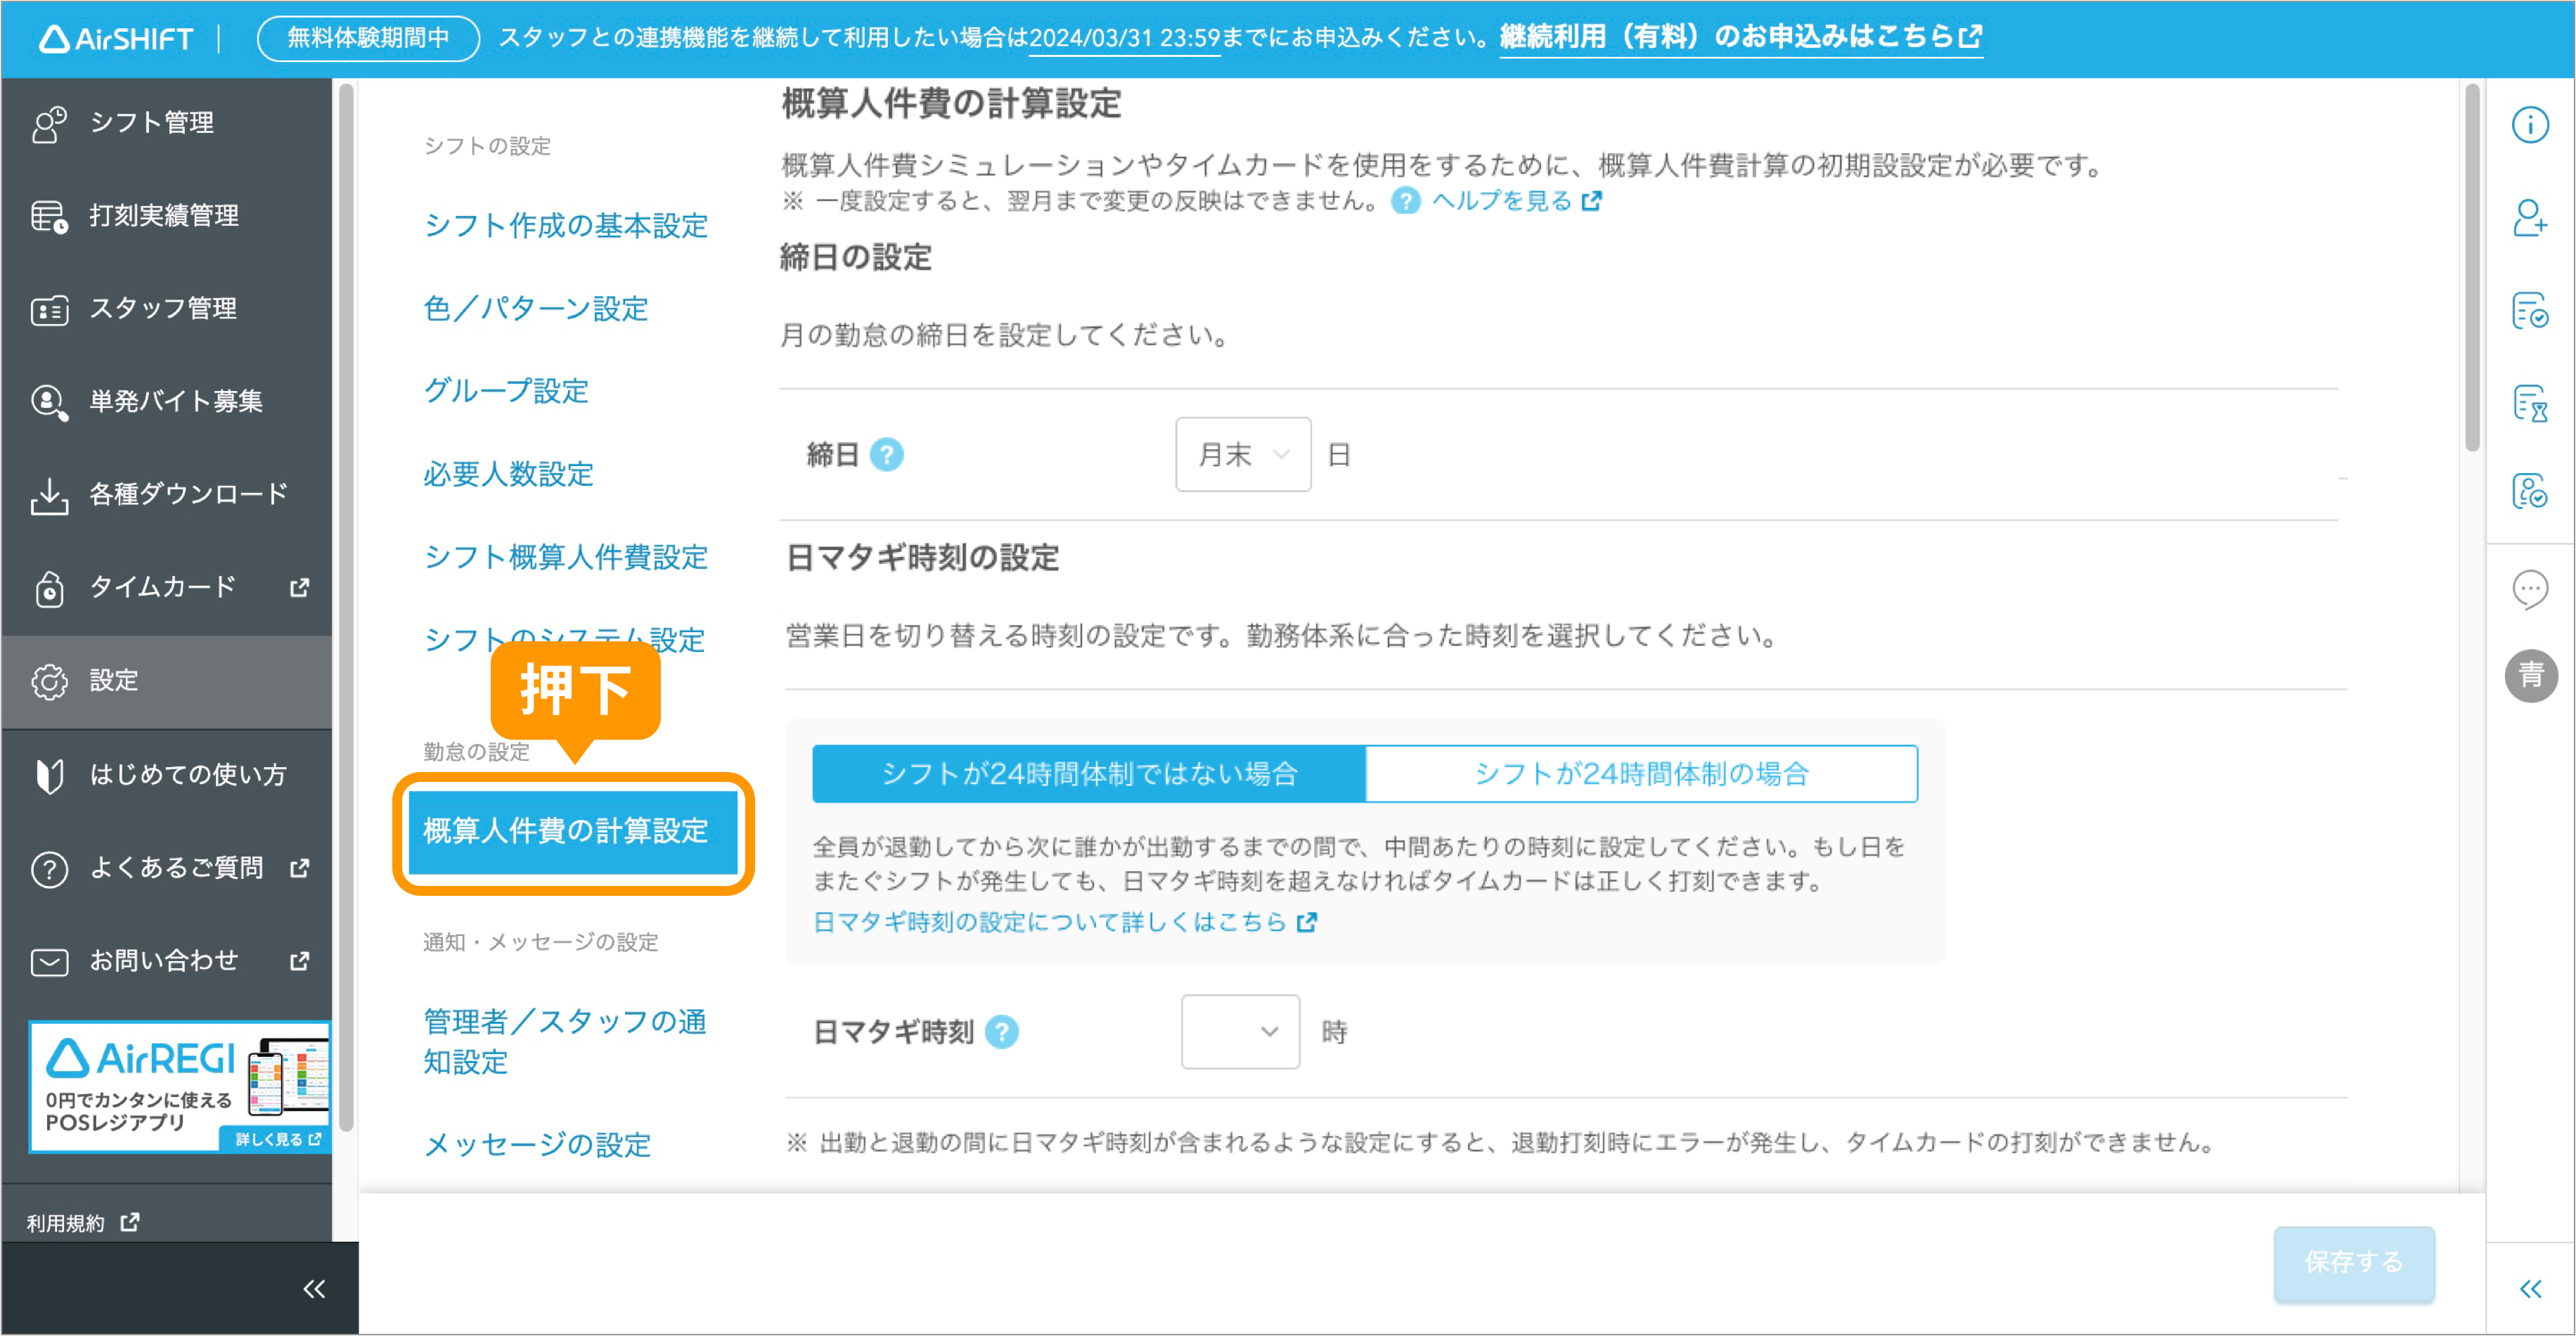Image resolution: width=2576 pixels, height=1336 pixels.
Task: Open 打刻実績管理 in the sidebar
Action: (166, 216)
